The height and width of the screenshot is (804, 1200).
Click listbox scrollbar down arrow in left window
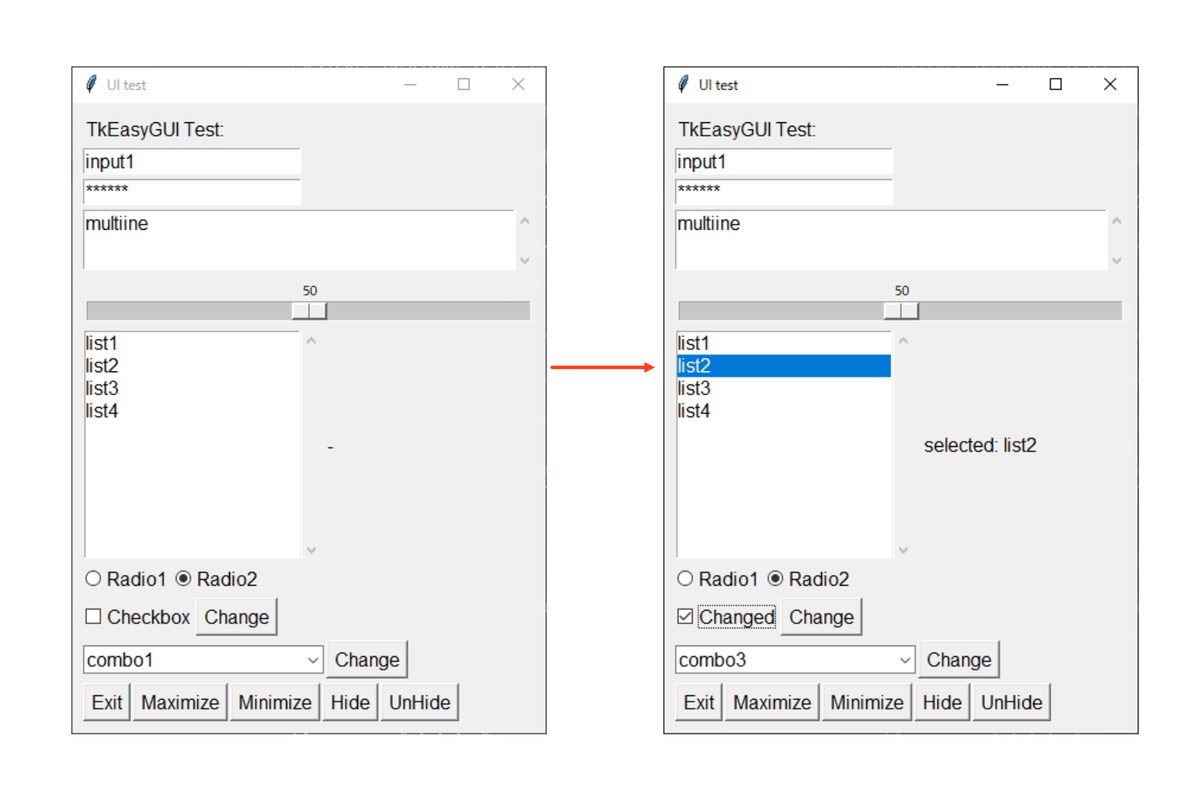point(311,549)
